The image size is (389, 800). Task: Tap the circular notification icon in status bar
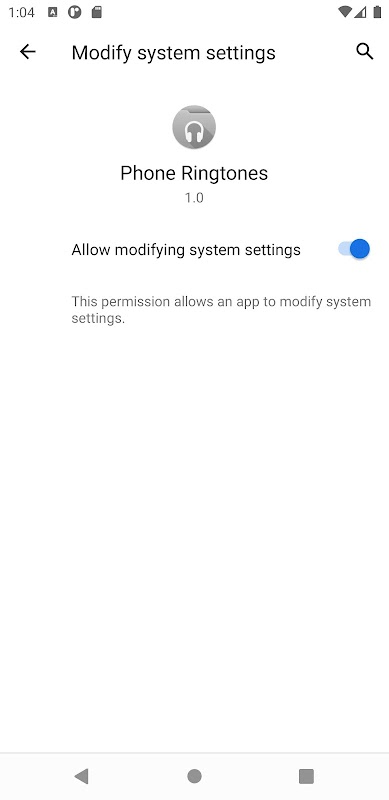point(75,12)
